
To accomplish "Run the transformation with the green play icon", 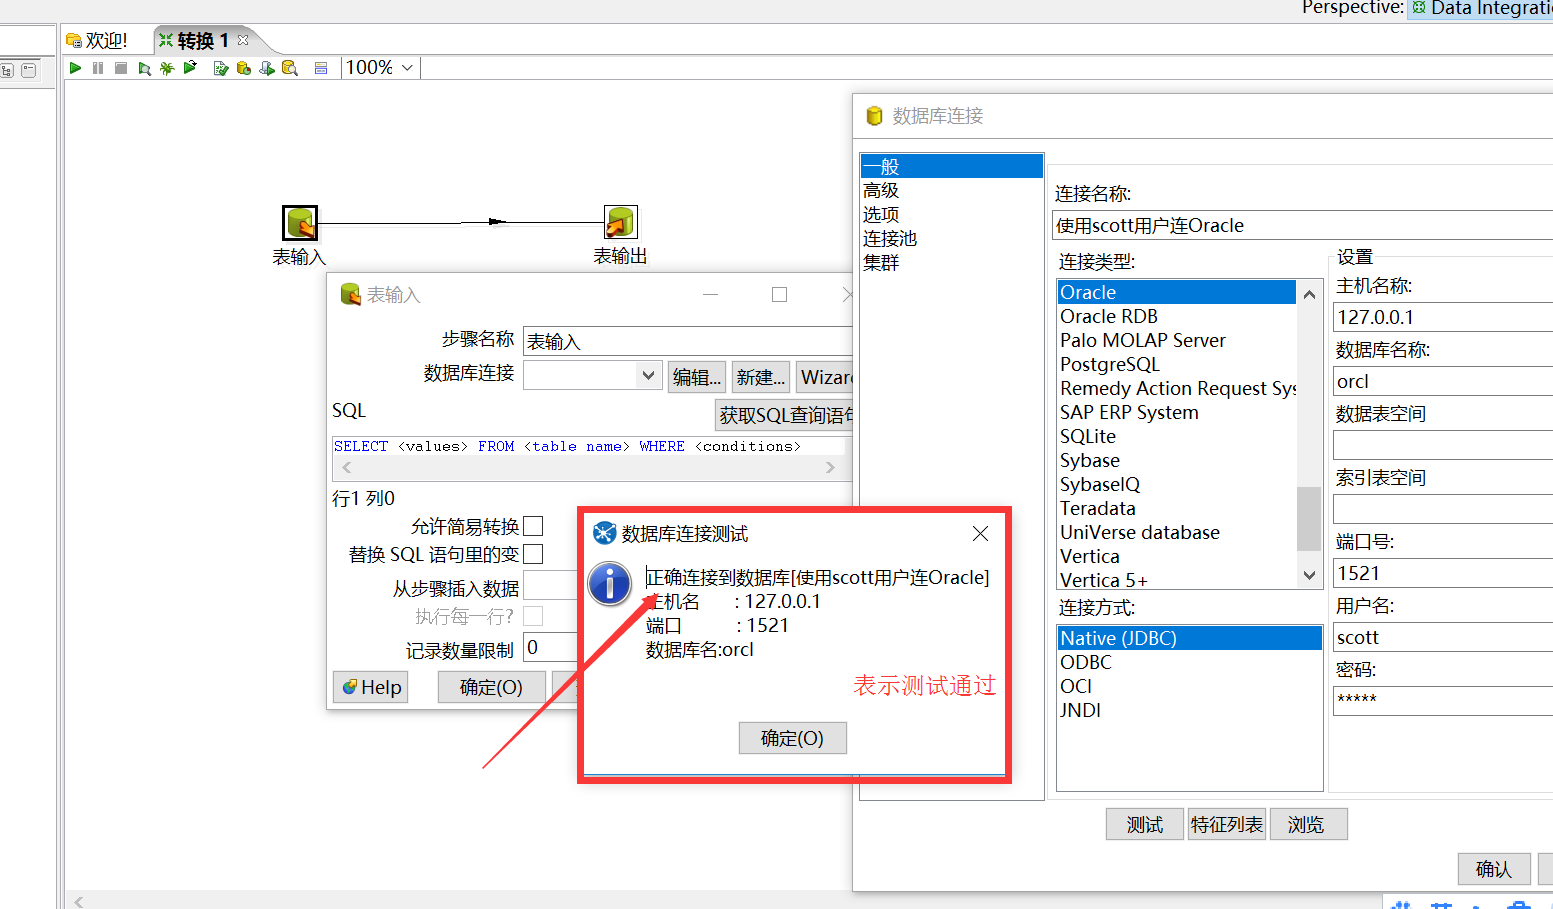I will 75,68.
